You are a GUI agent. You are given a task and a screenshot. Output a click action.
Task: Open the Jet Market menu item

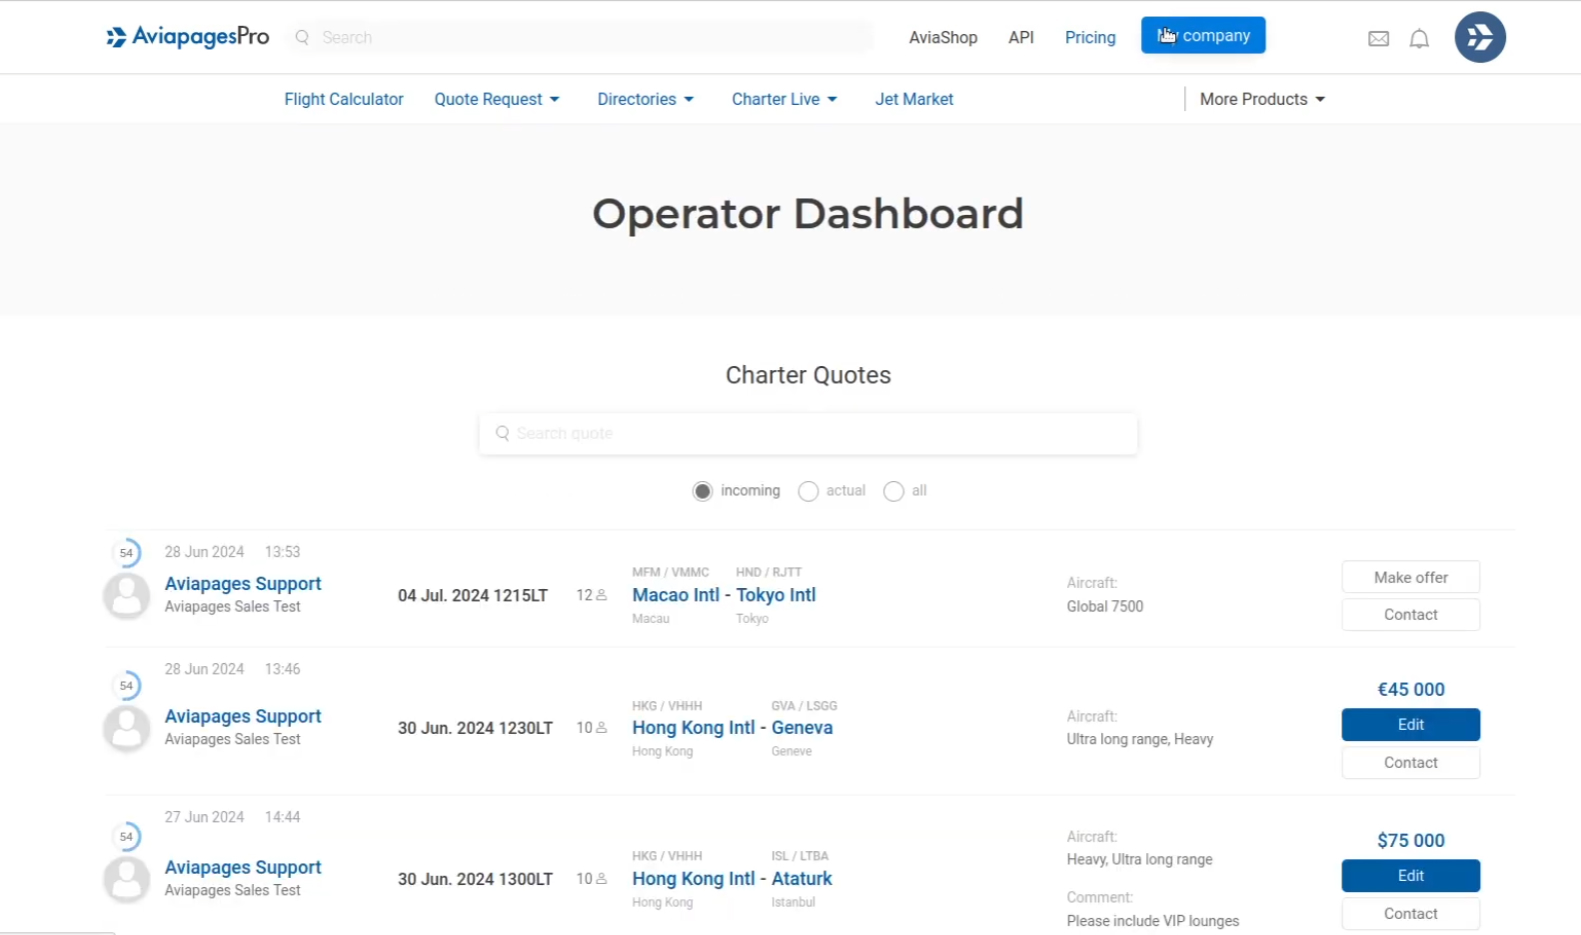[x=914, y=99]
